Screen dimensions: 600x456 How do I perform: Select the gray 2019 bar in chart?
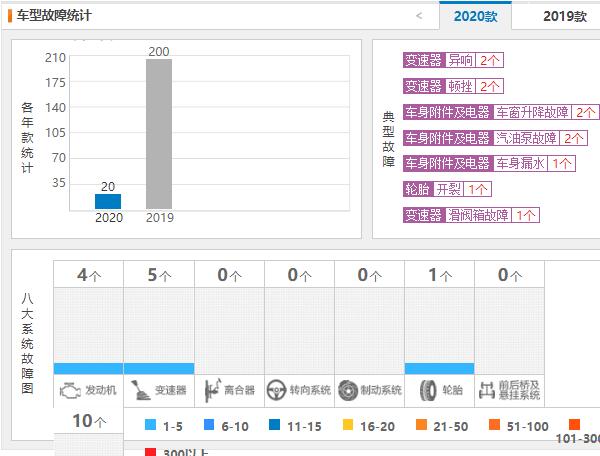click(x=159, y=134)
